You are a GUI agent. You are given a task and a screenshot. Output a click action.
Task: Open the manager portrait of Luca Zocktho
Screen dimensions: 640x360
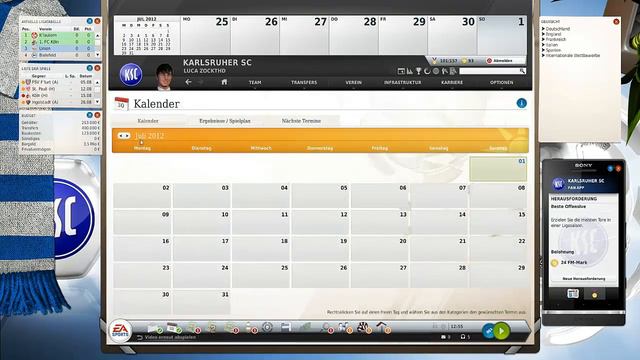(x=164, y=77)
